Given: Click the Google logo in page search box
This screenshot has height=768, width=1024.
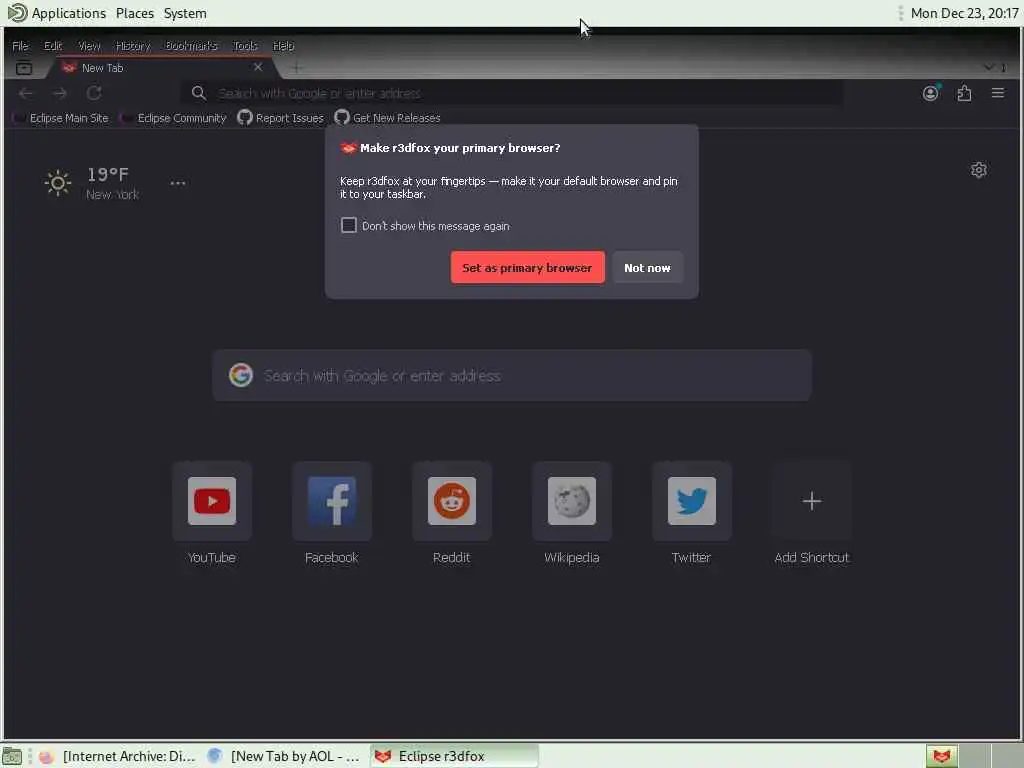Looking at the screenshot, I should [x=241, y=376].
